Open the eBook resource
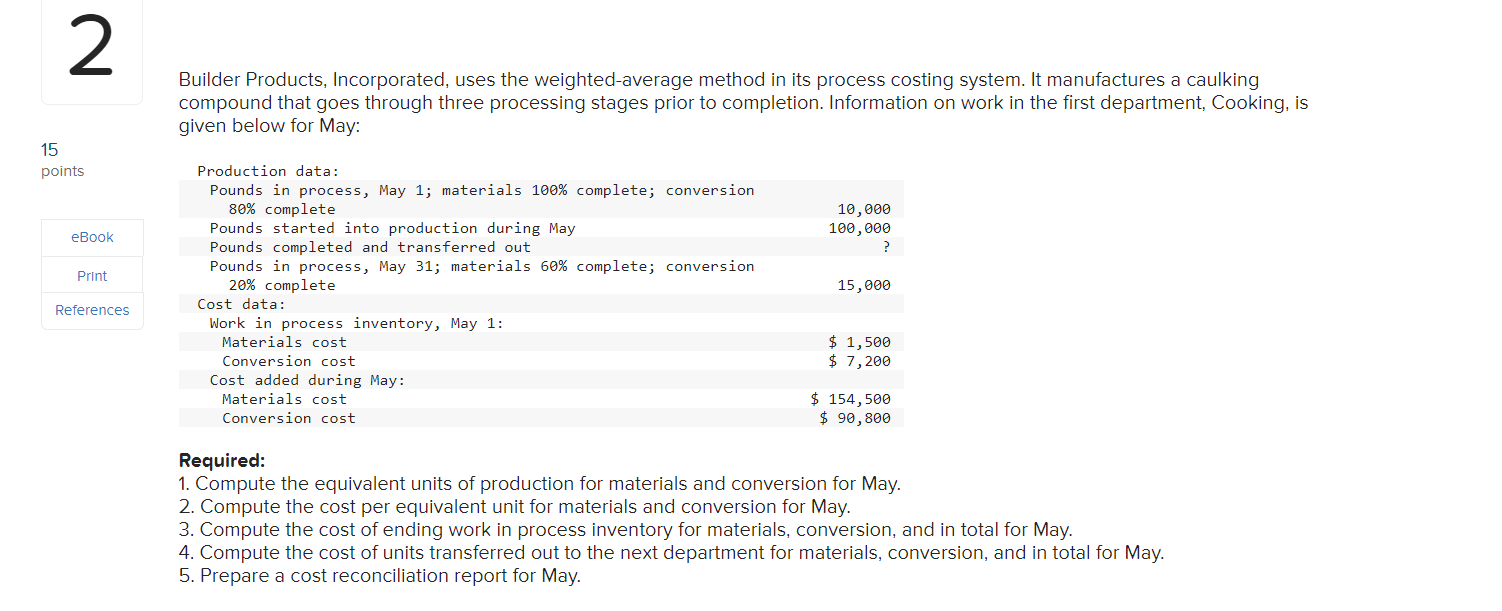Viewport: 1502px width, 611px height. click(92, 237)
